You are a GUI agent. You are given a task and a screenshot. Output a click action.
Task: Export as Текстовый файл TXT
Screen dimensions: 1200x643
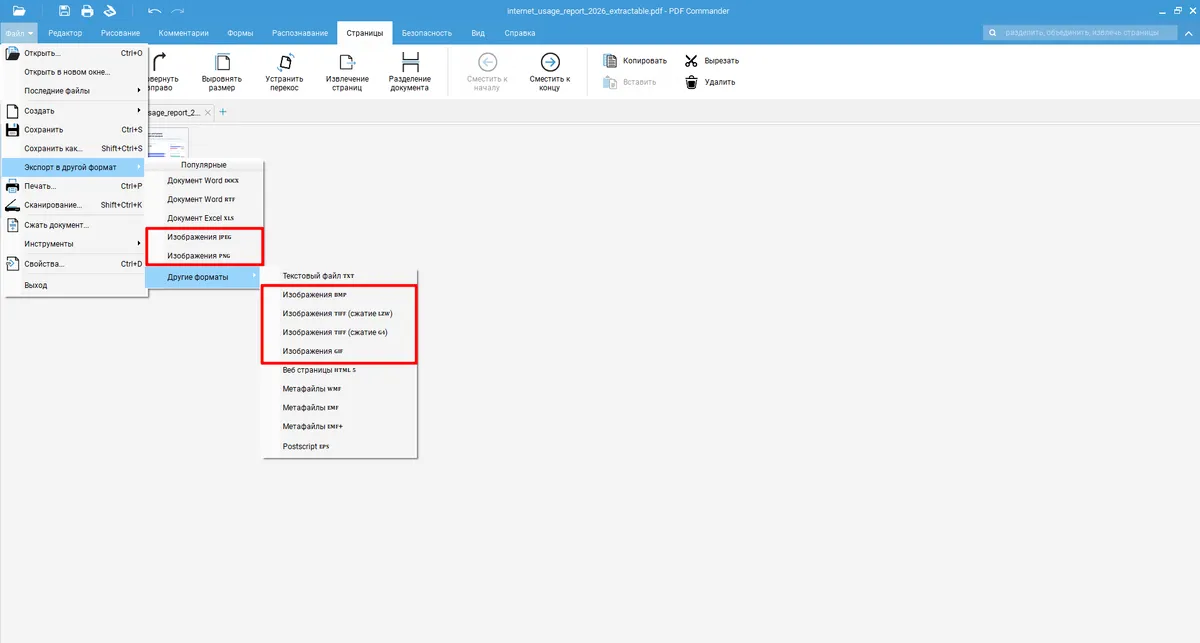tap(340, 275)
